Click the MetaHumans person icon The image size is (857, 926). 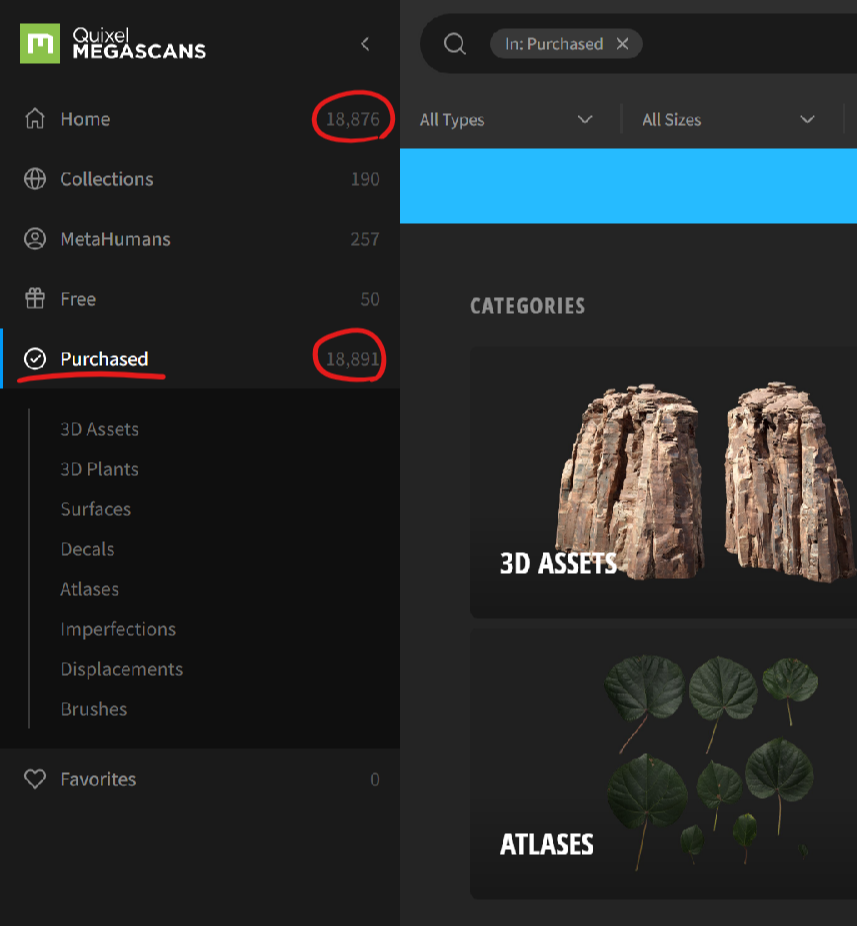[x=35, y=239]
